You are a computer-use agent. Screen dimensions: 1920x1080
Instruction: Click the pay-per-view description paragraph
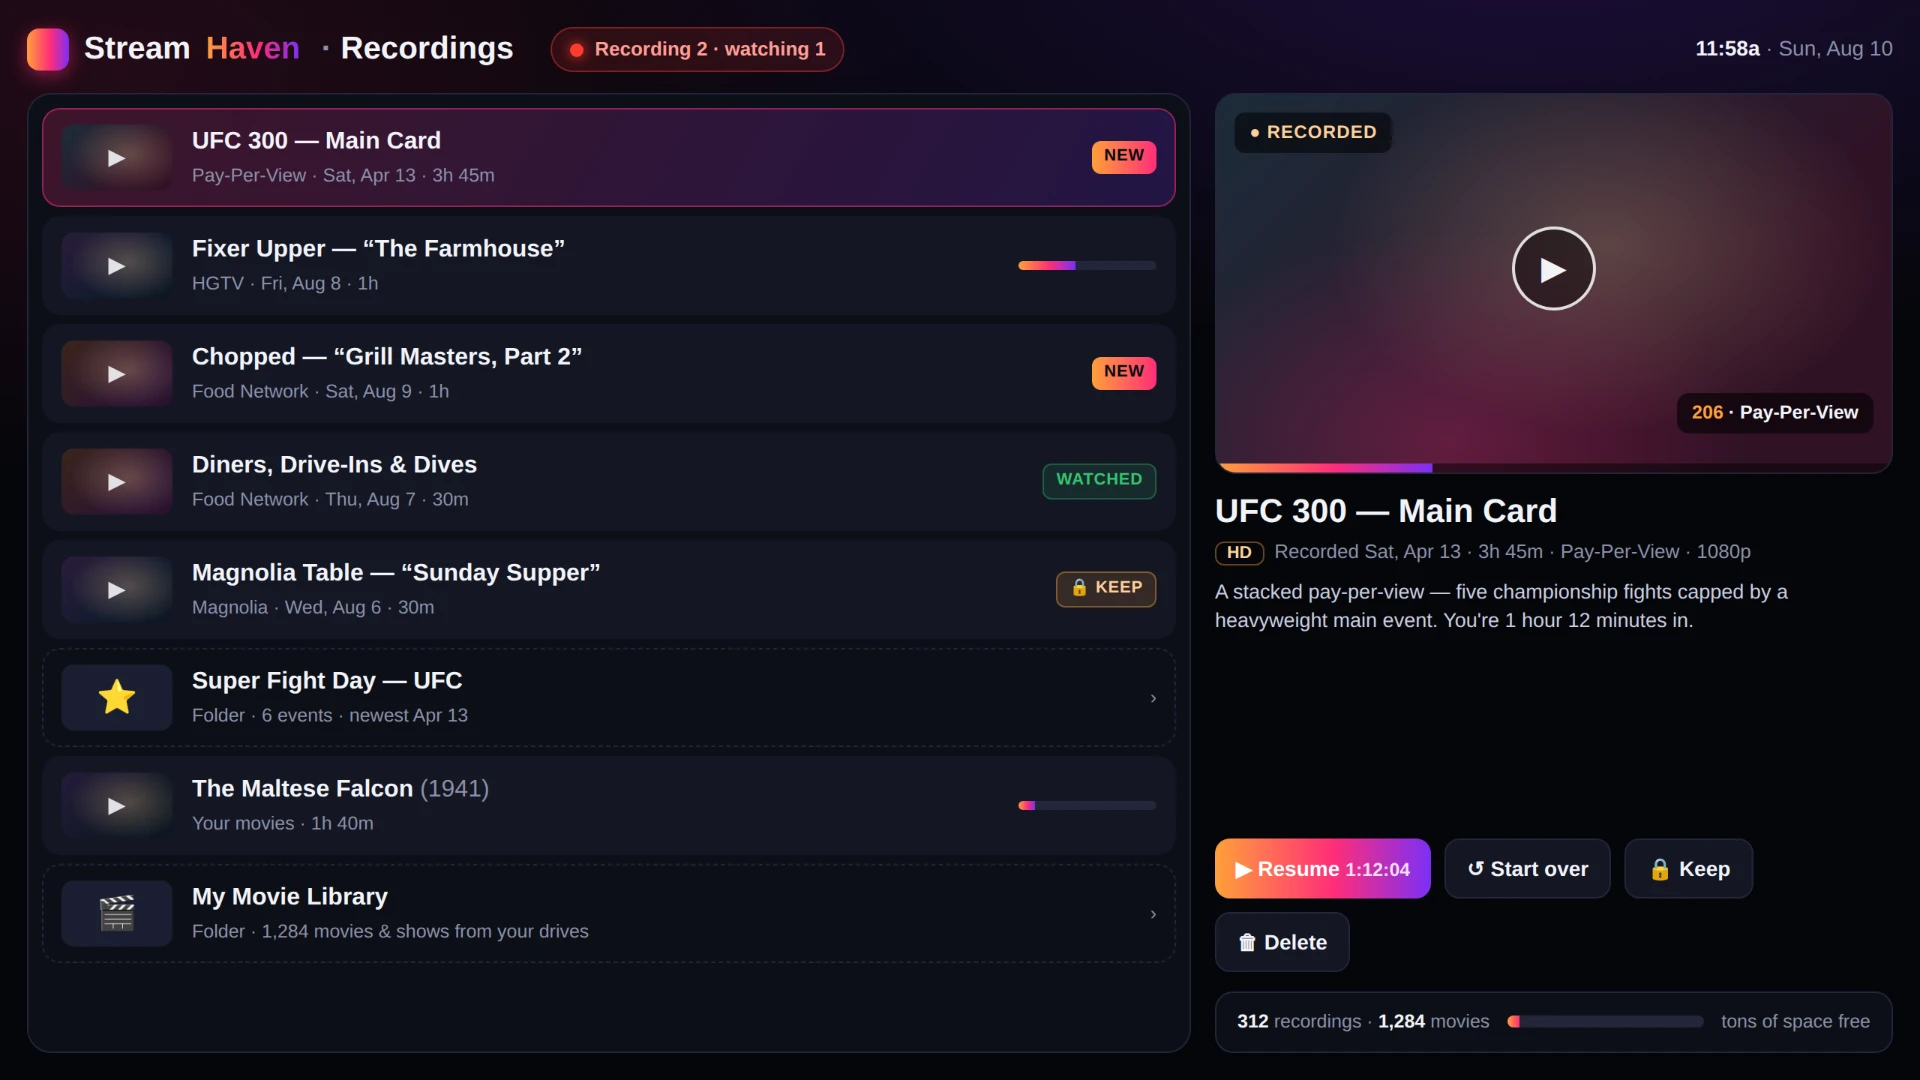coord(1501,606)
